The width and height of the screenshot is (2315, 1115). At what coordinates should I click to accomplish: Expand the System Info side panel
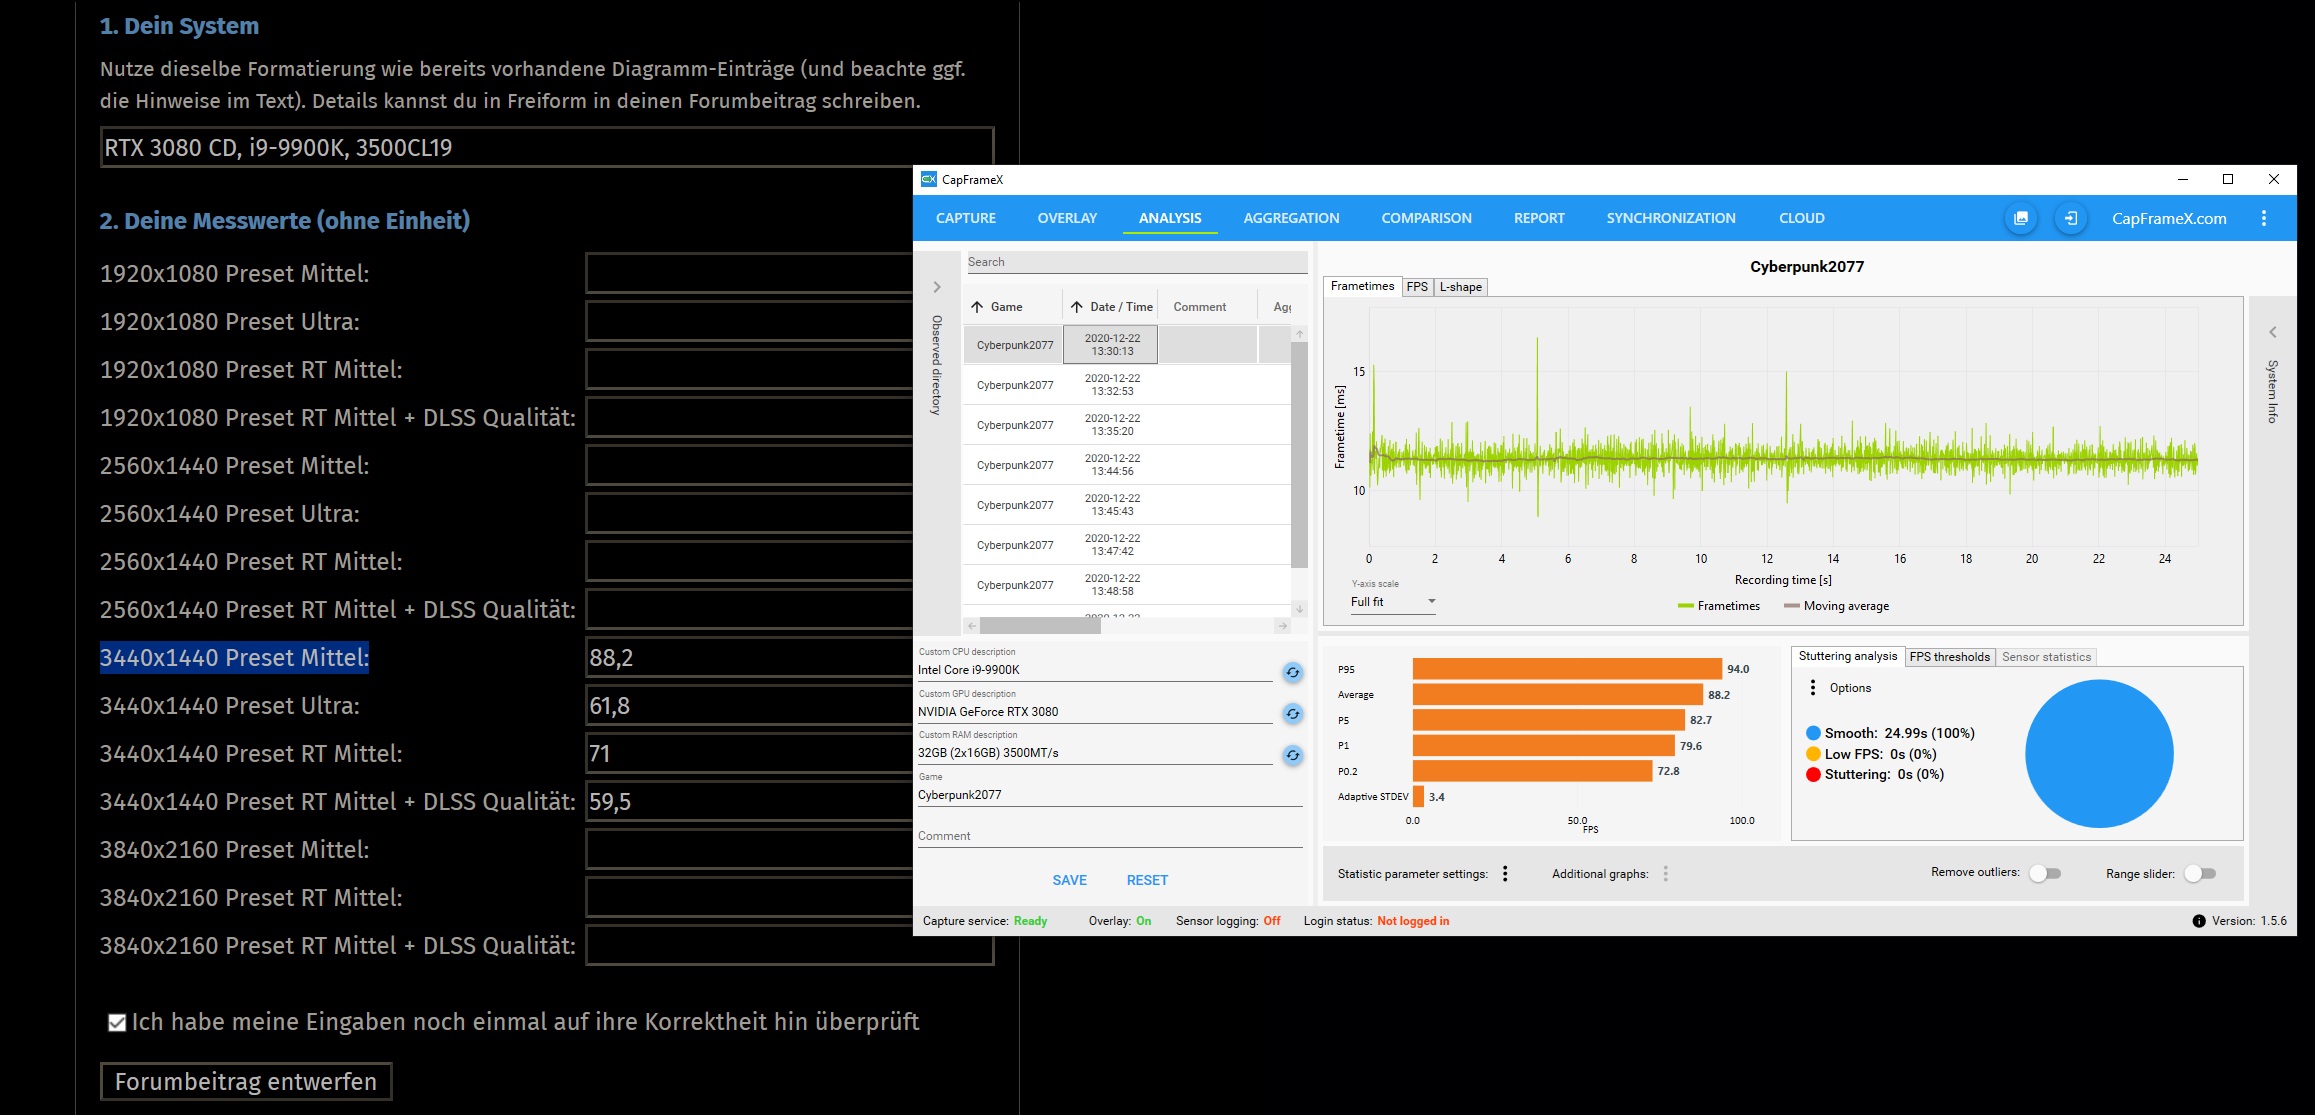pyautogui.click(x=2272, y=332)
